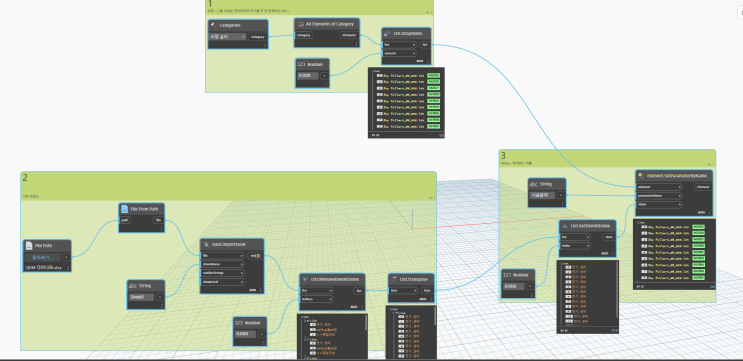This screenshot has width=743, height=361.
Task: Click the readAsStrings input port on Data.ImportExcel
Action: tap(223, 273)
